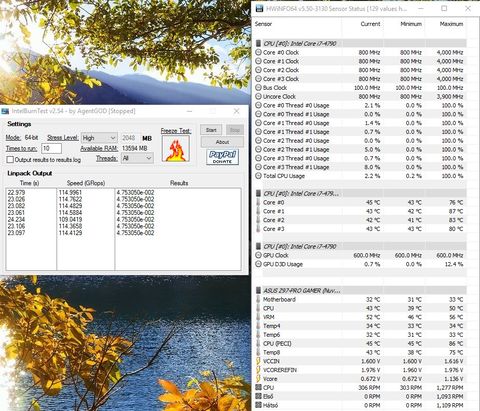480x411 pixels.
Task: Click the clock icon beside Core #0 Clock
Action: [258, 52]
